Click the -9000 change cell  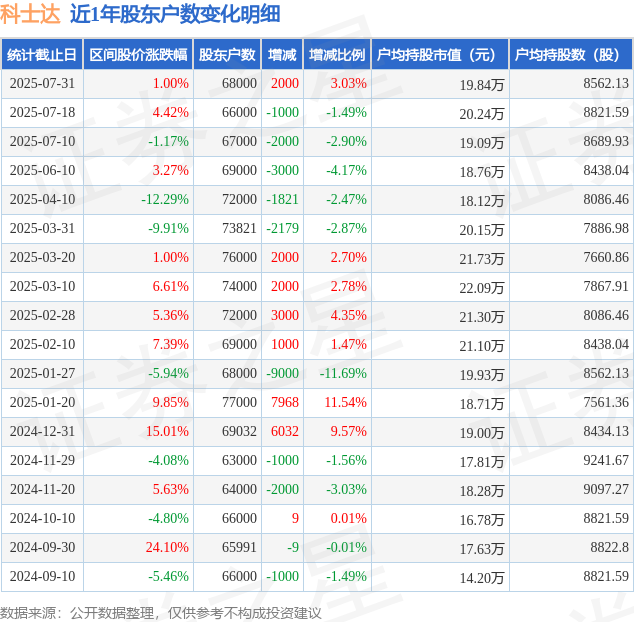point(283,373)
